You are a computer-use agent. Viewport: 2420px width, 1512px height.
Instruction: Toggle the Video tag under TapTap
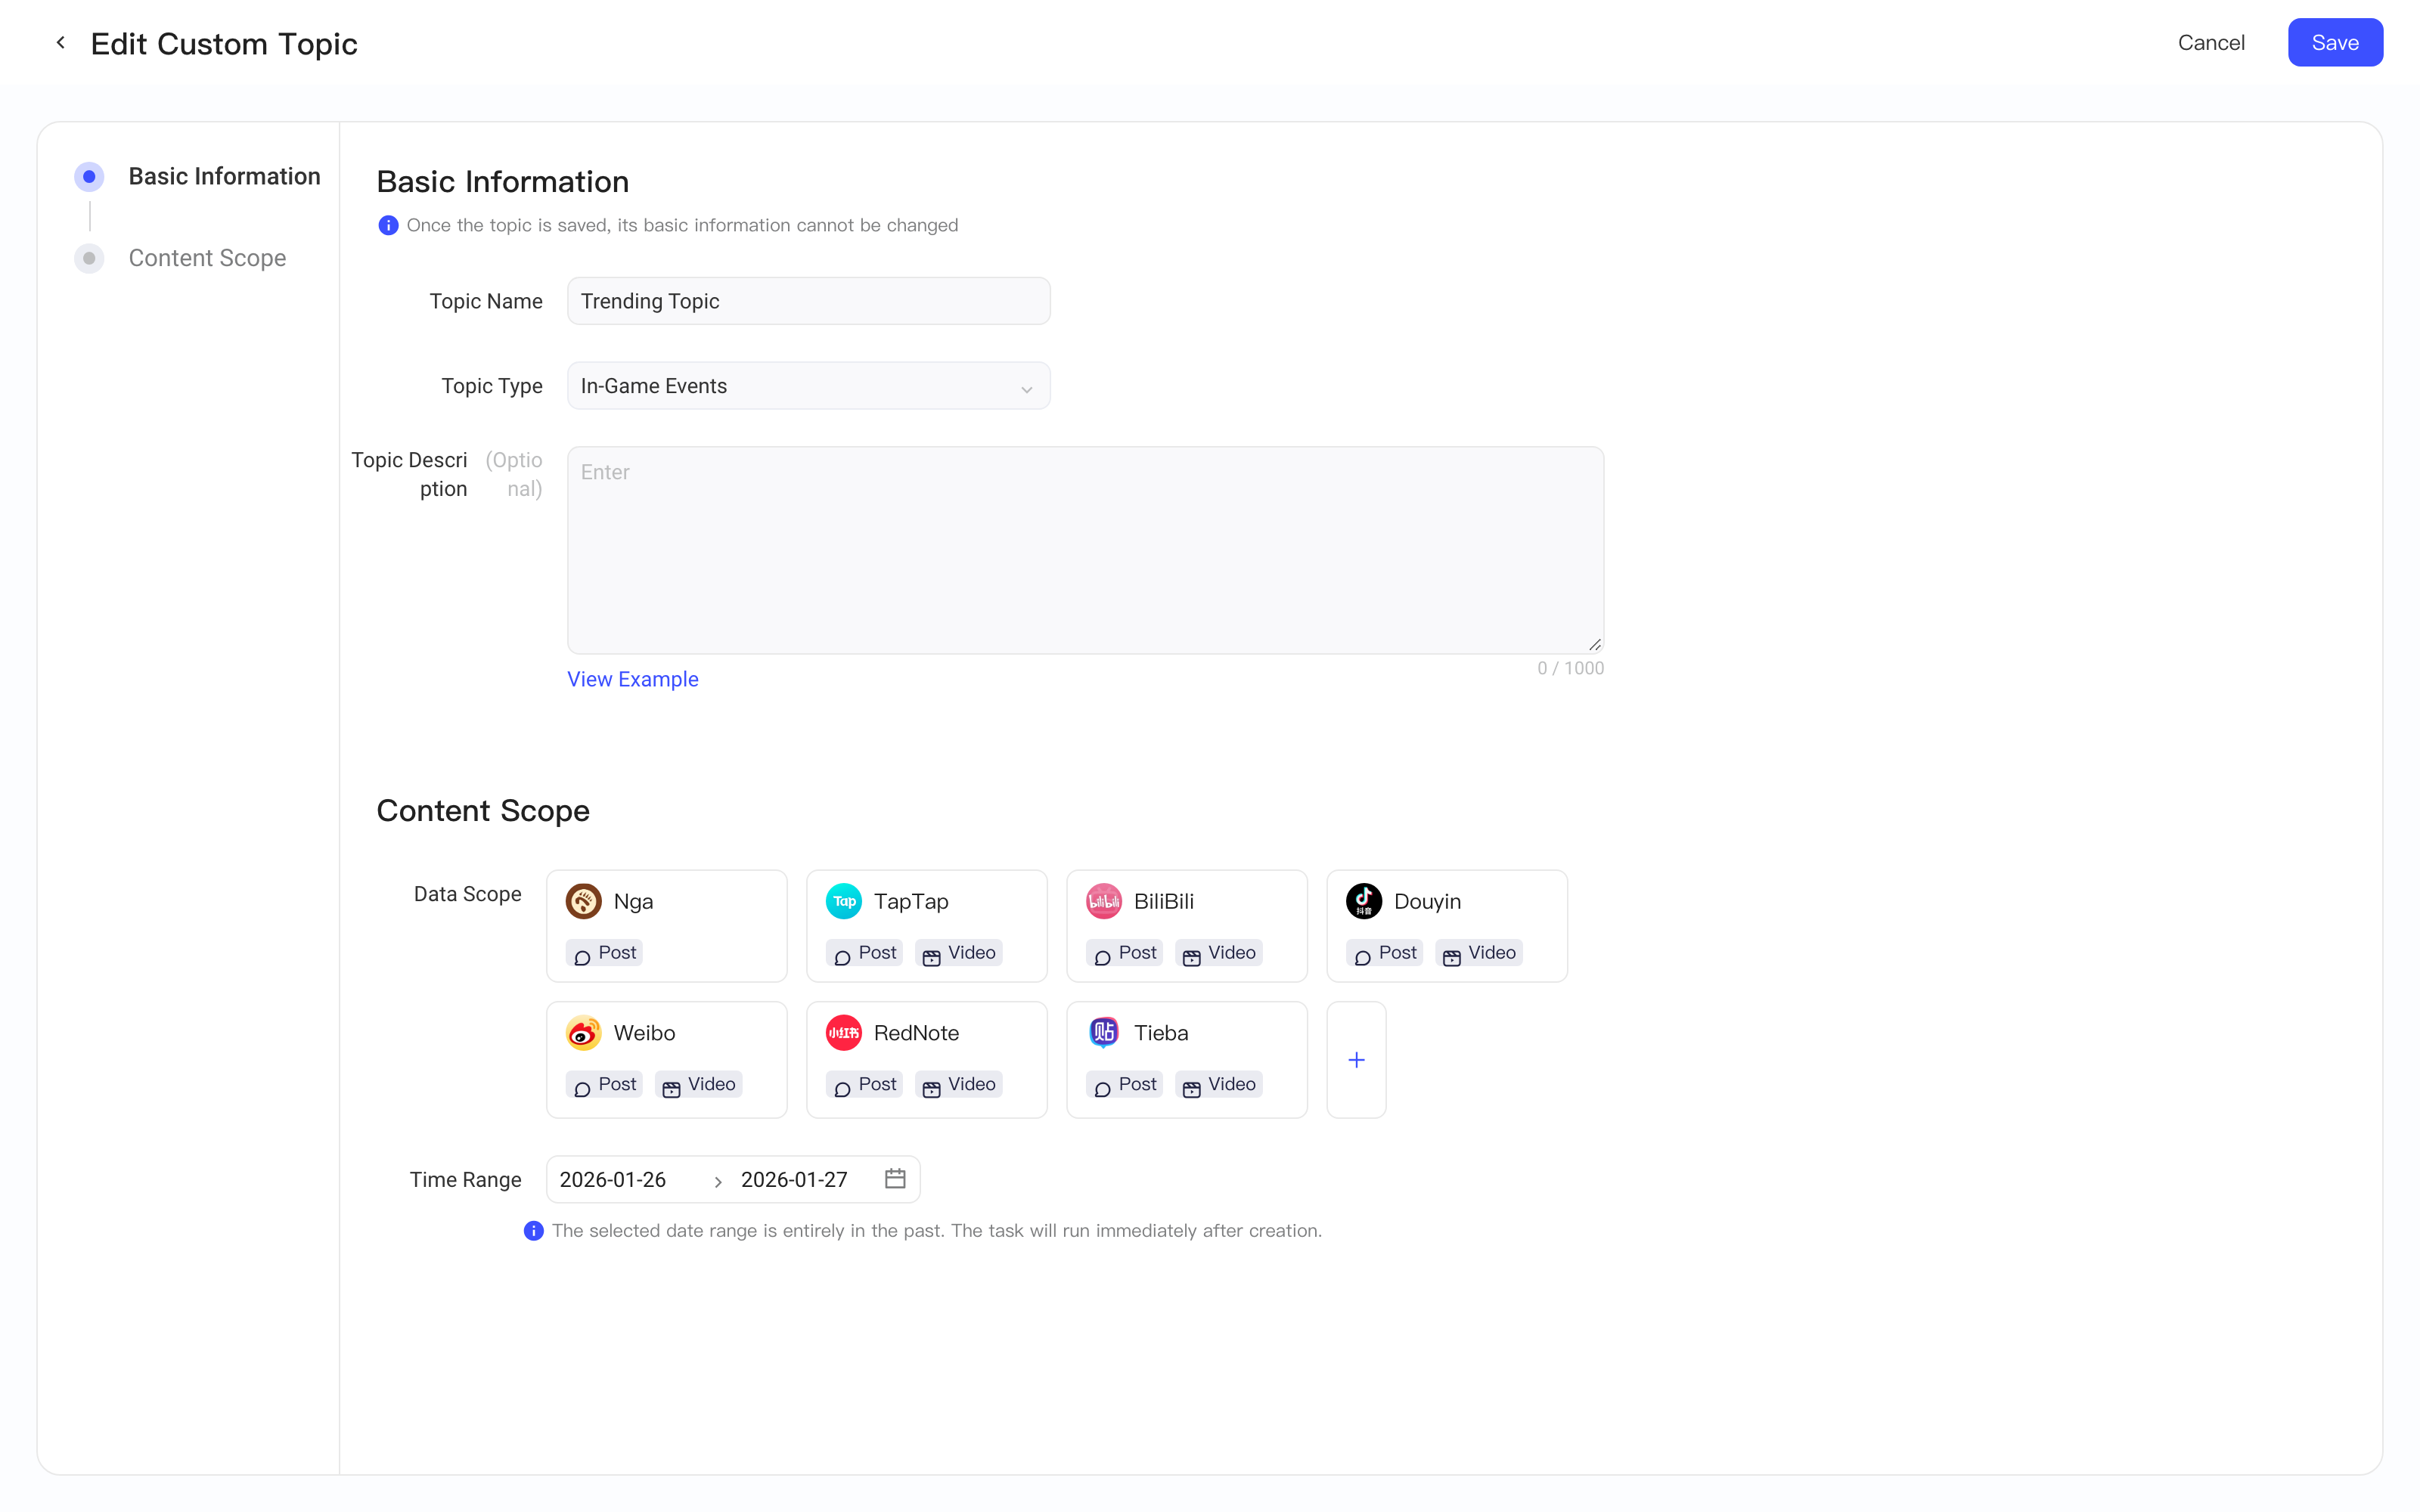click(x=959, y=953)
